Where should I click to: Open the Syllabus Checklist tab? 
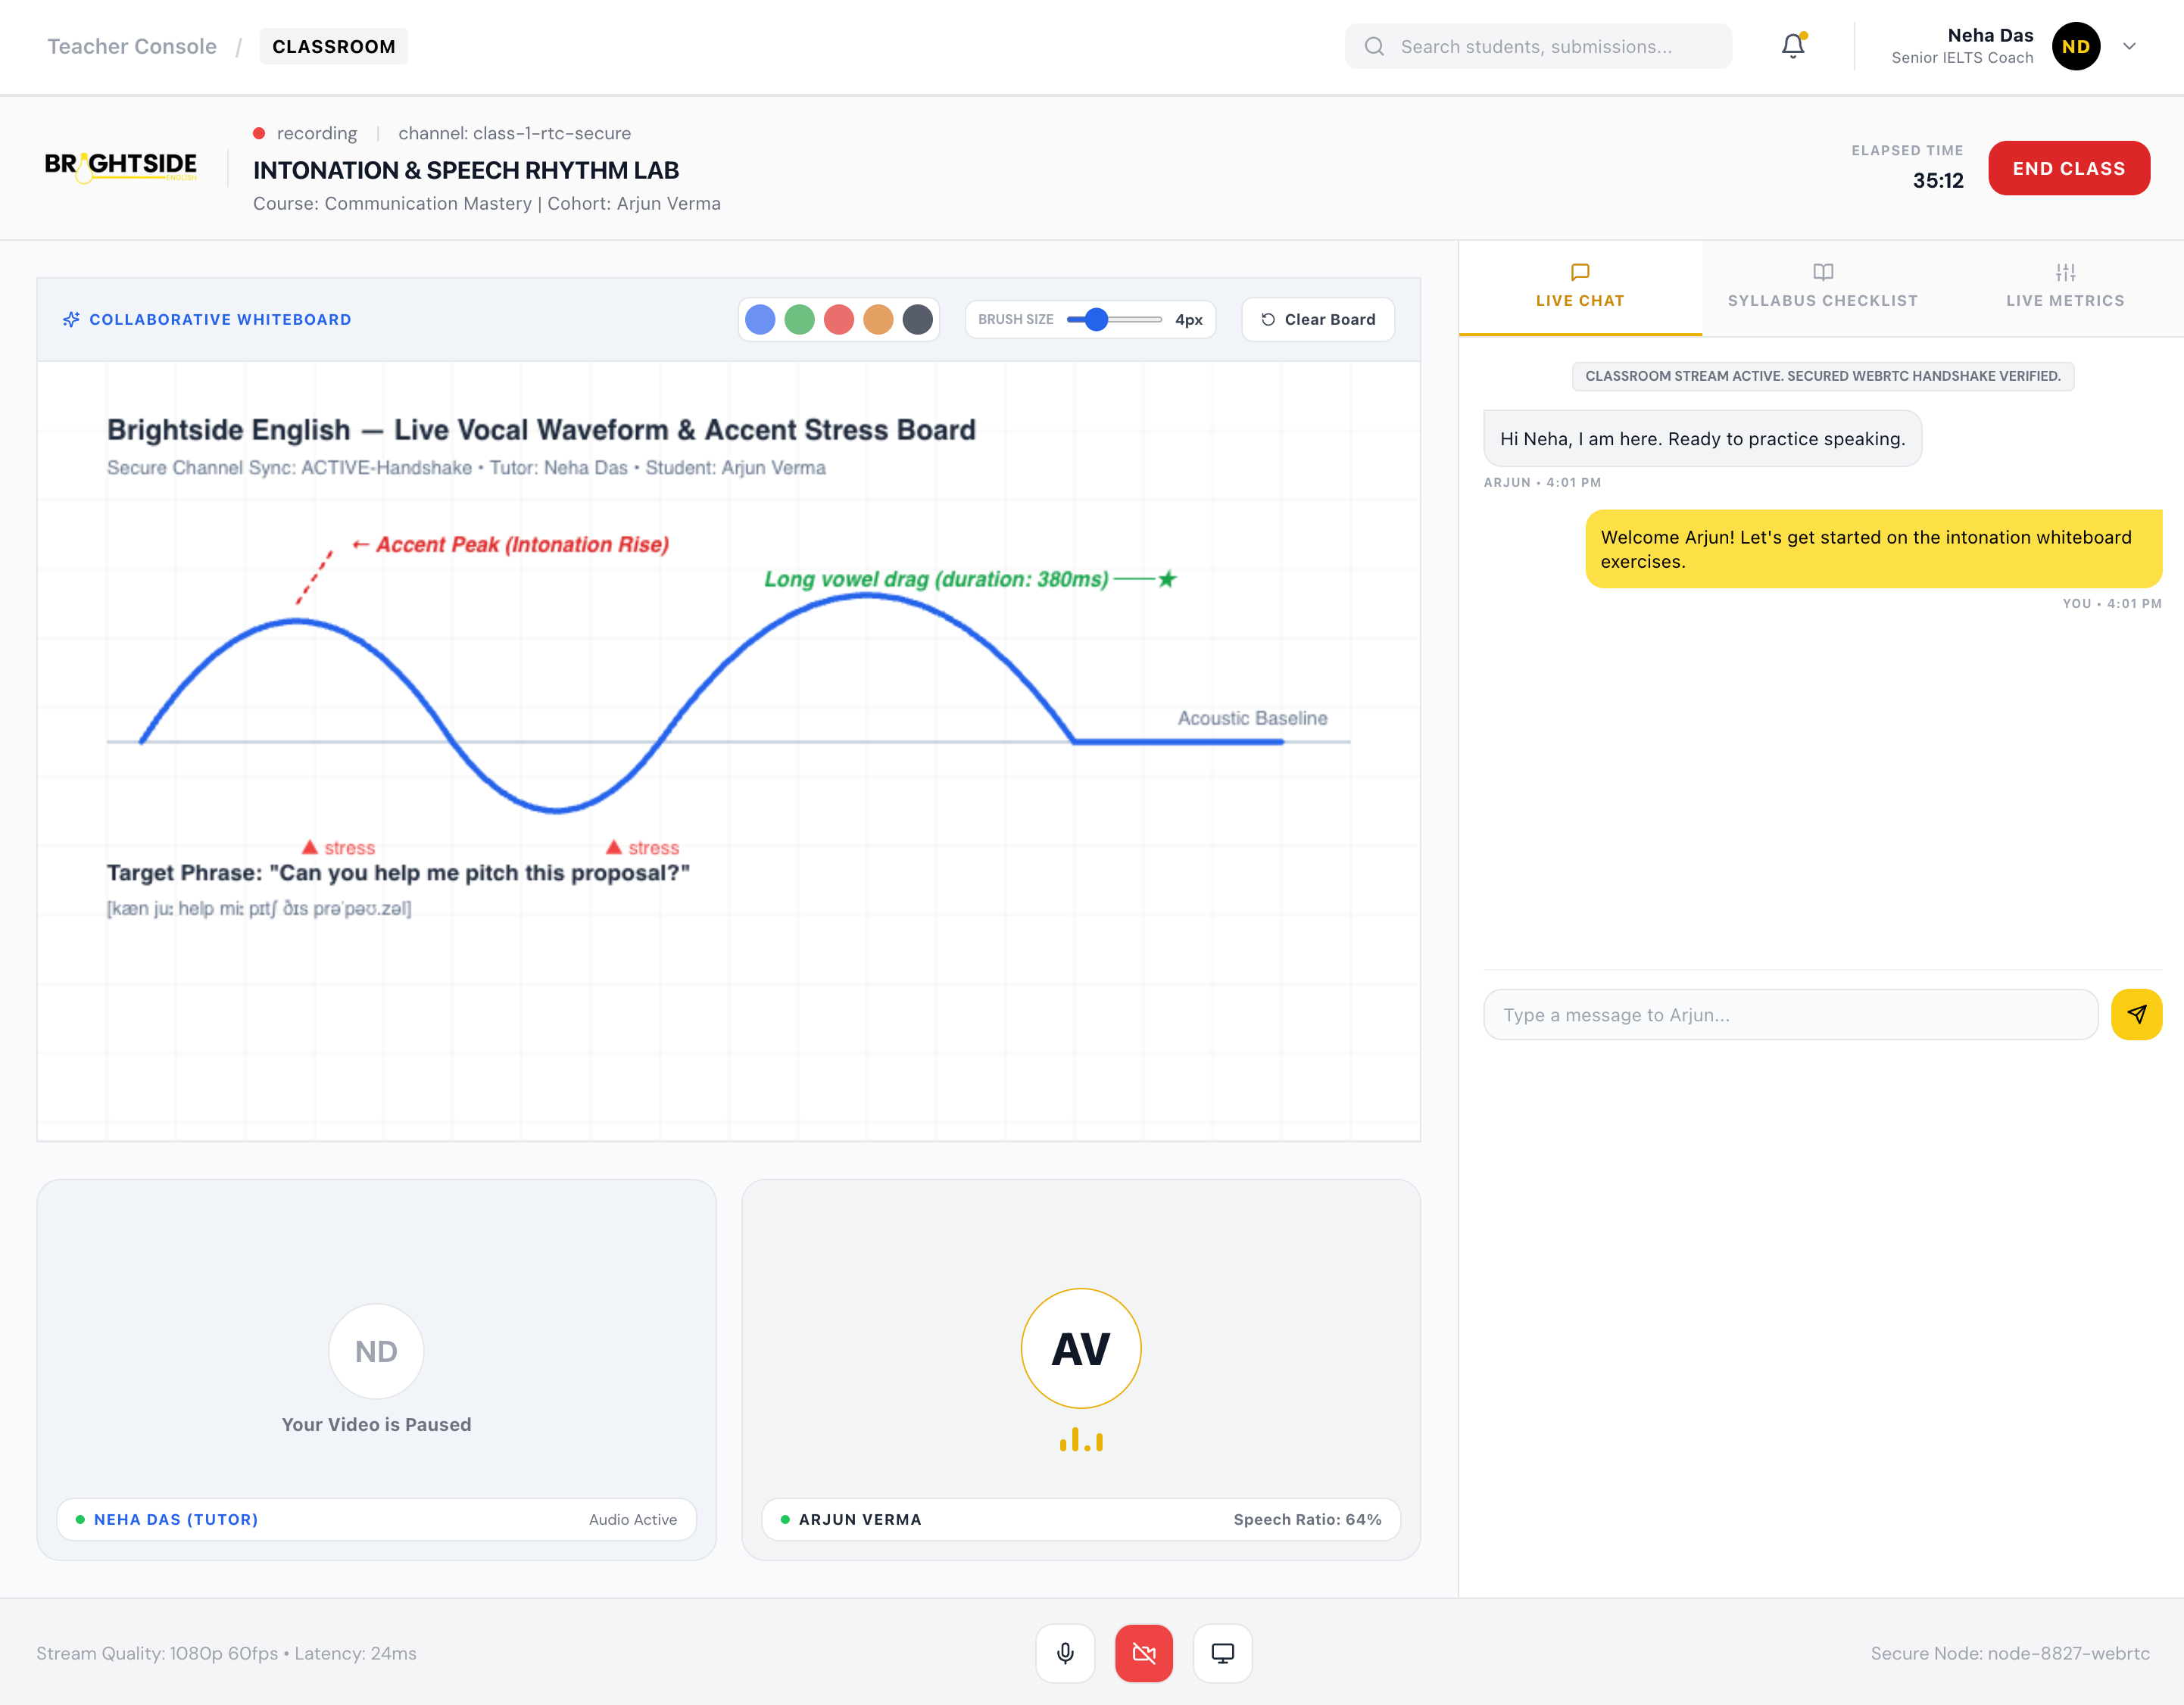(1823, 288)
